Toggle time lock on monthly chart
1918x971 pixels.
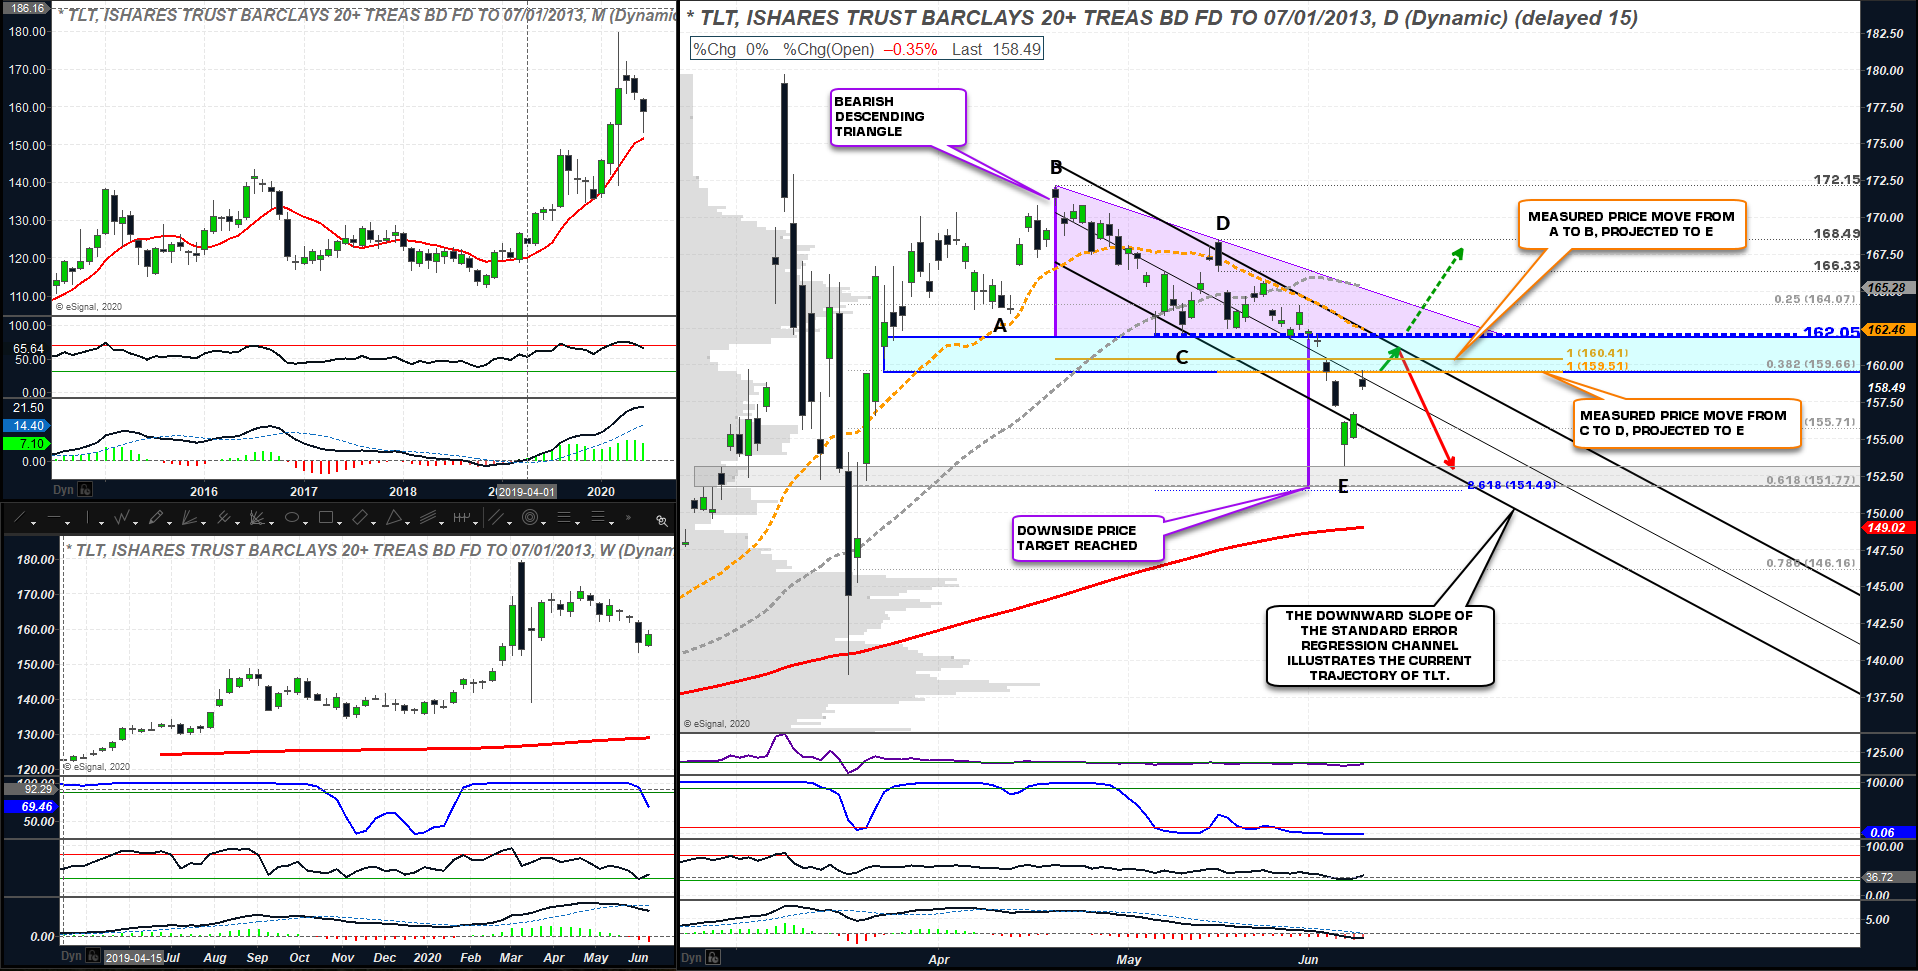86,490
